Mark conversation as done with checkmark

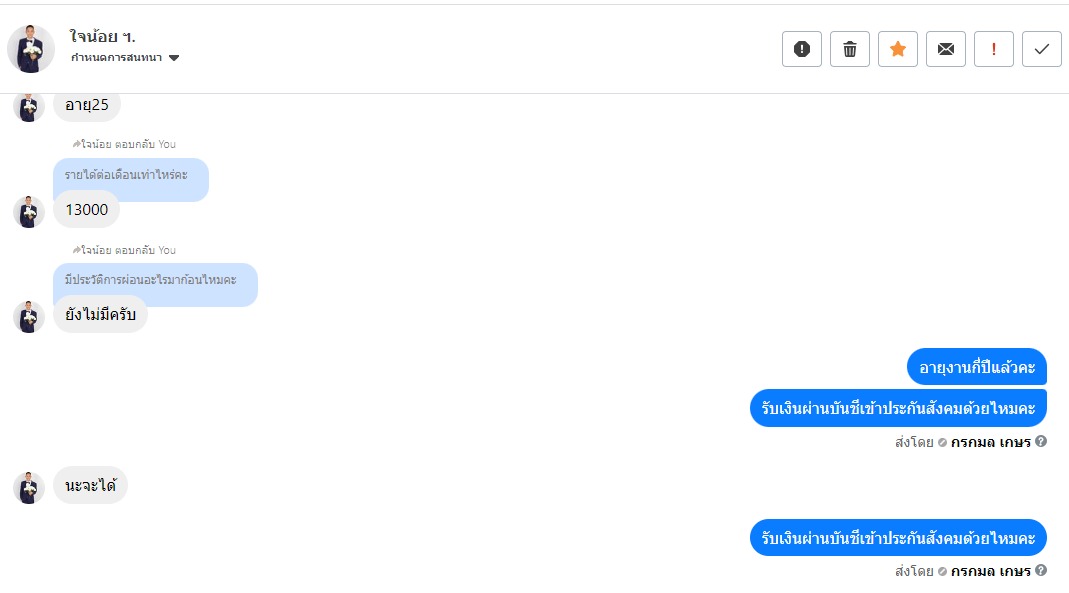tap(1042, 49)
